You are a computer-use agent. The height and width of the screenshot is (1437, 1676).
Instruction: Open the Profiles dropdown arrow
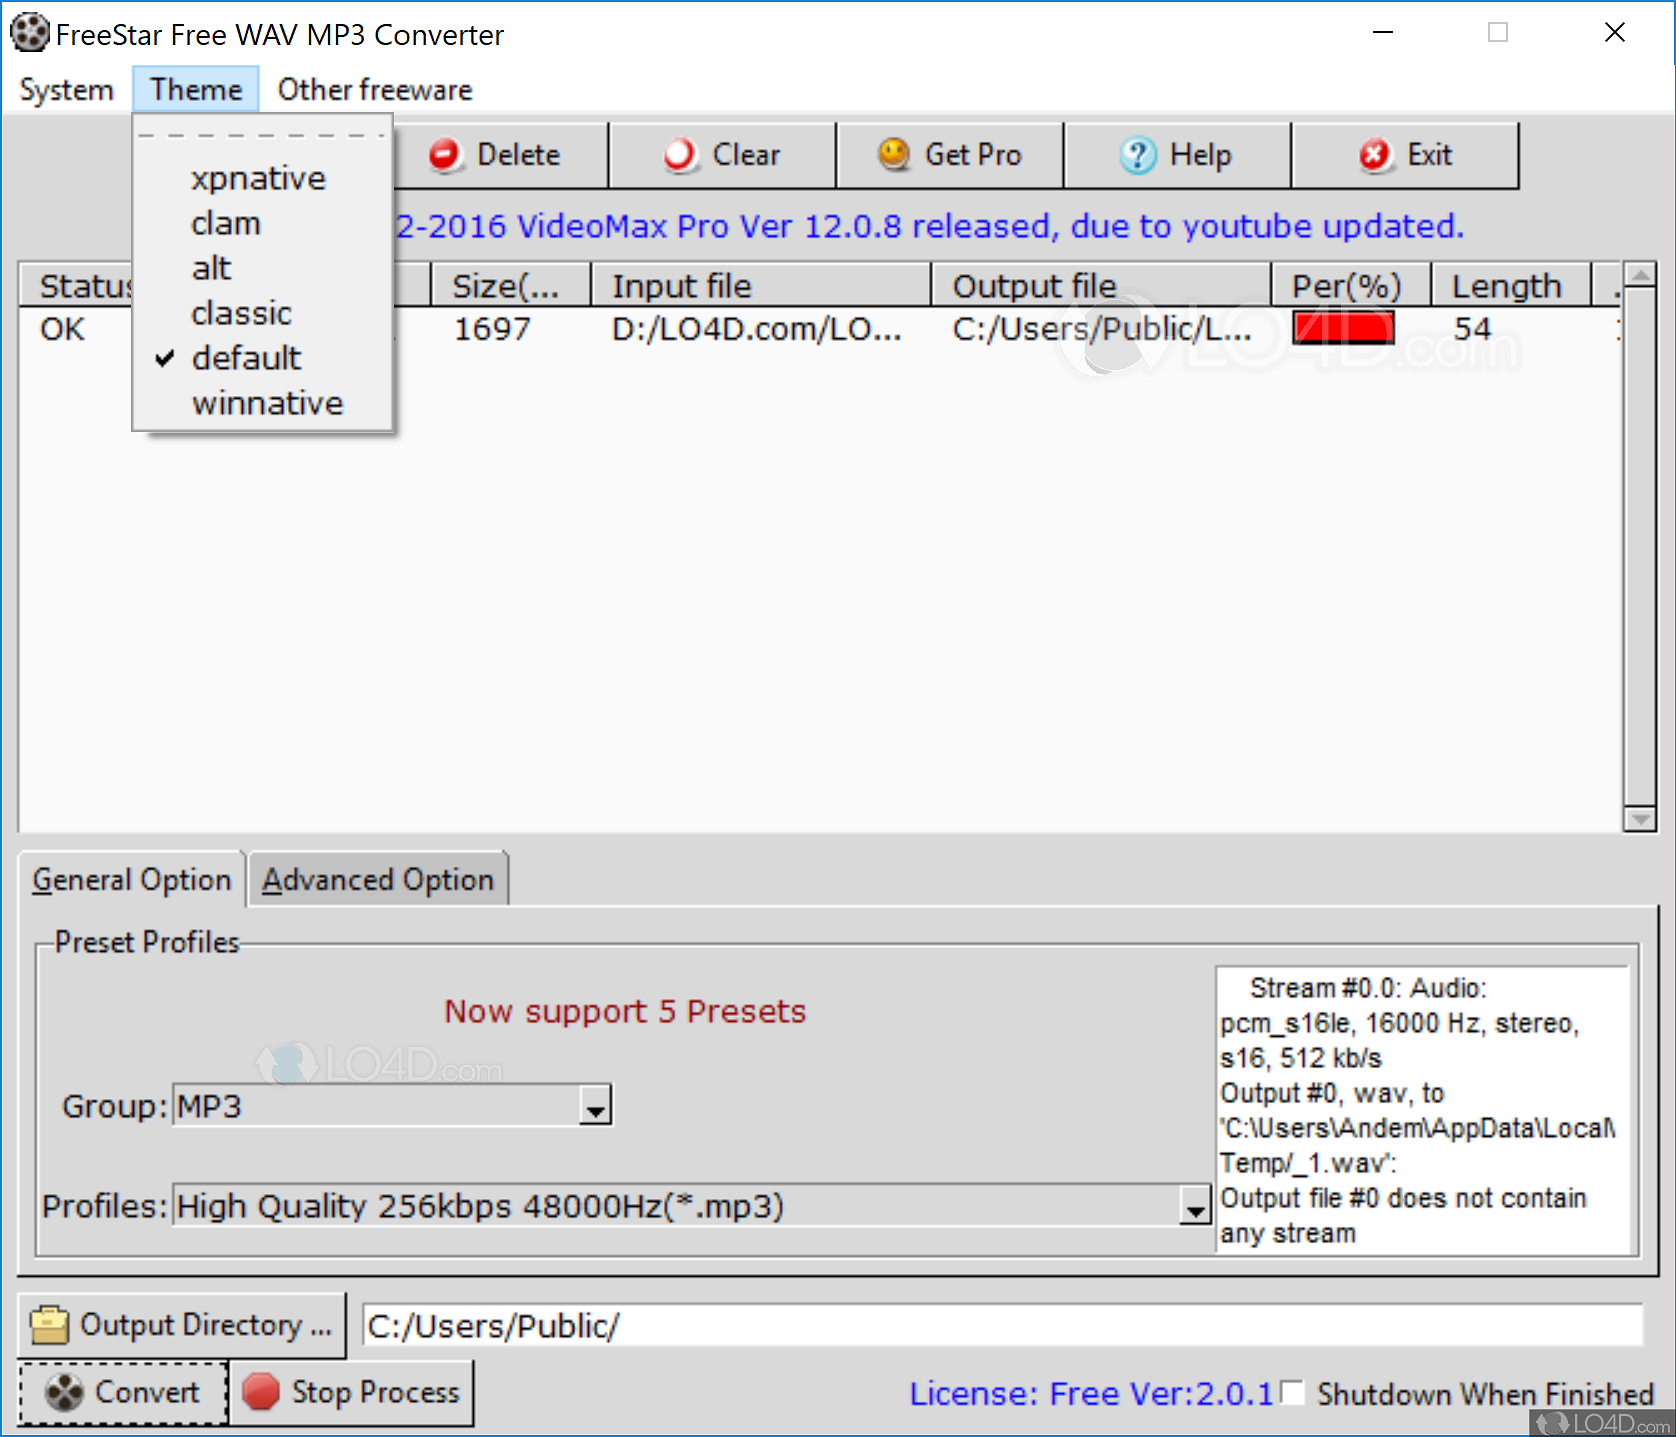click(1194, 1207)
